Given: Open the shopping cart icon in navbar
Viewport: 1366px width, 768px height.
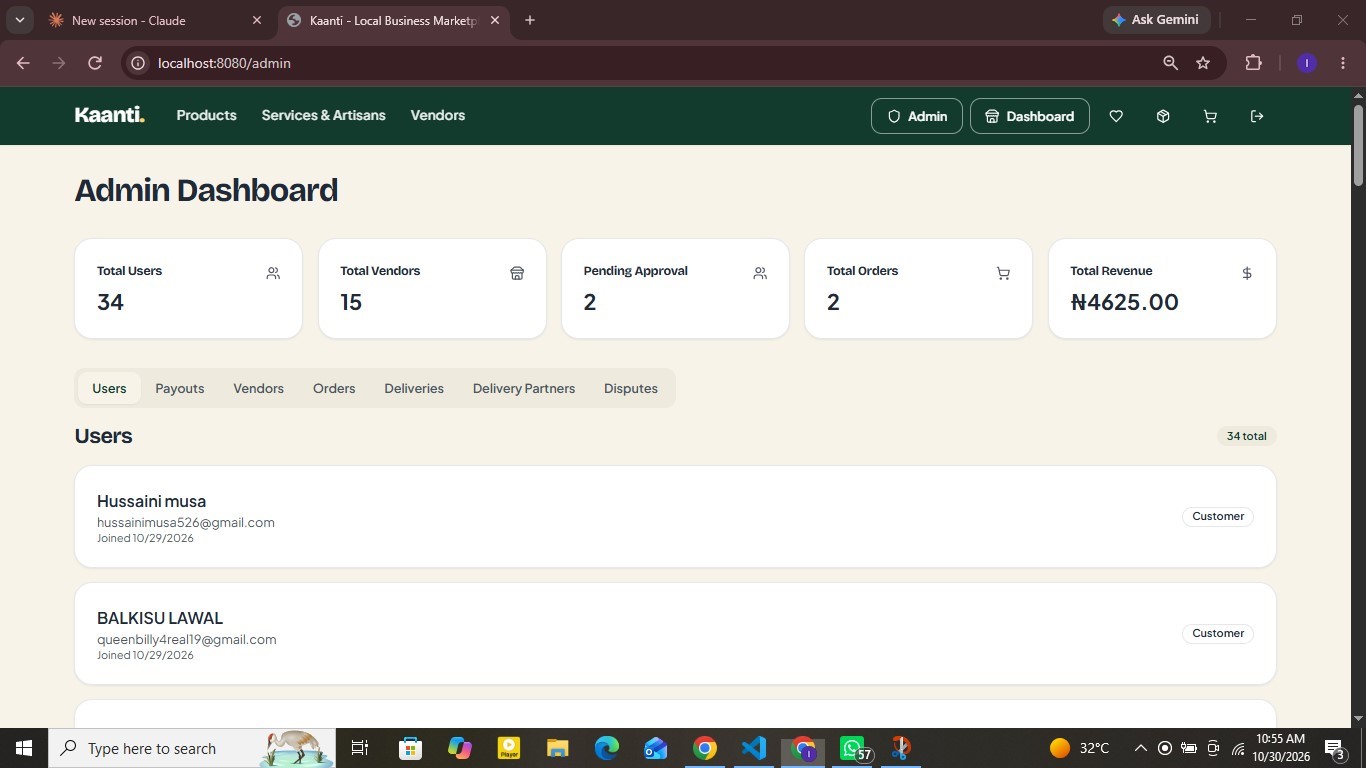Looking at the screenshot, I should point(1210,116).
